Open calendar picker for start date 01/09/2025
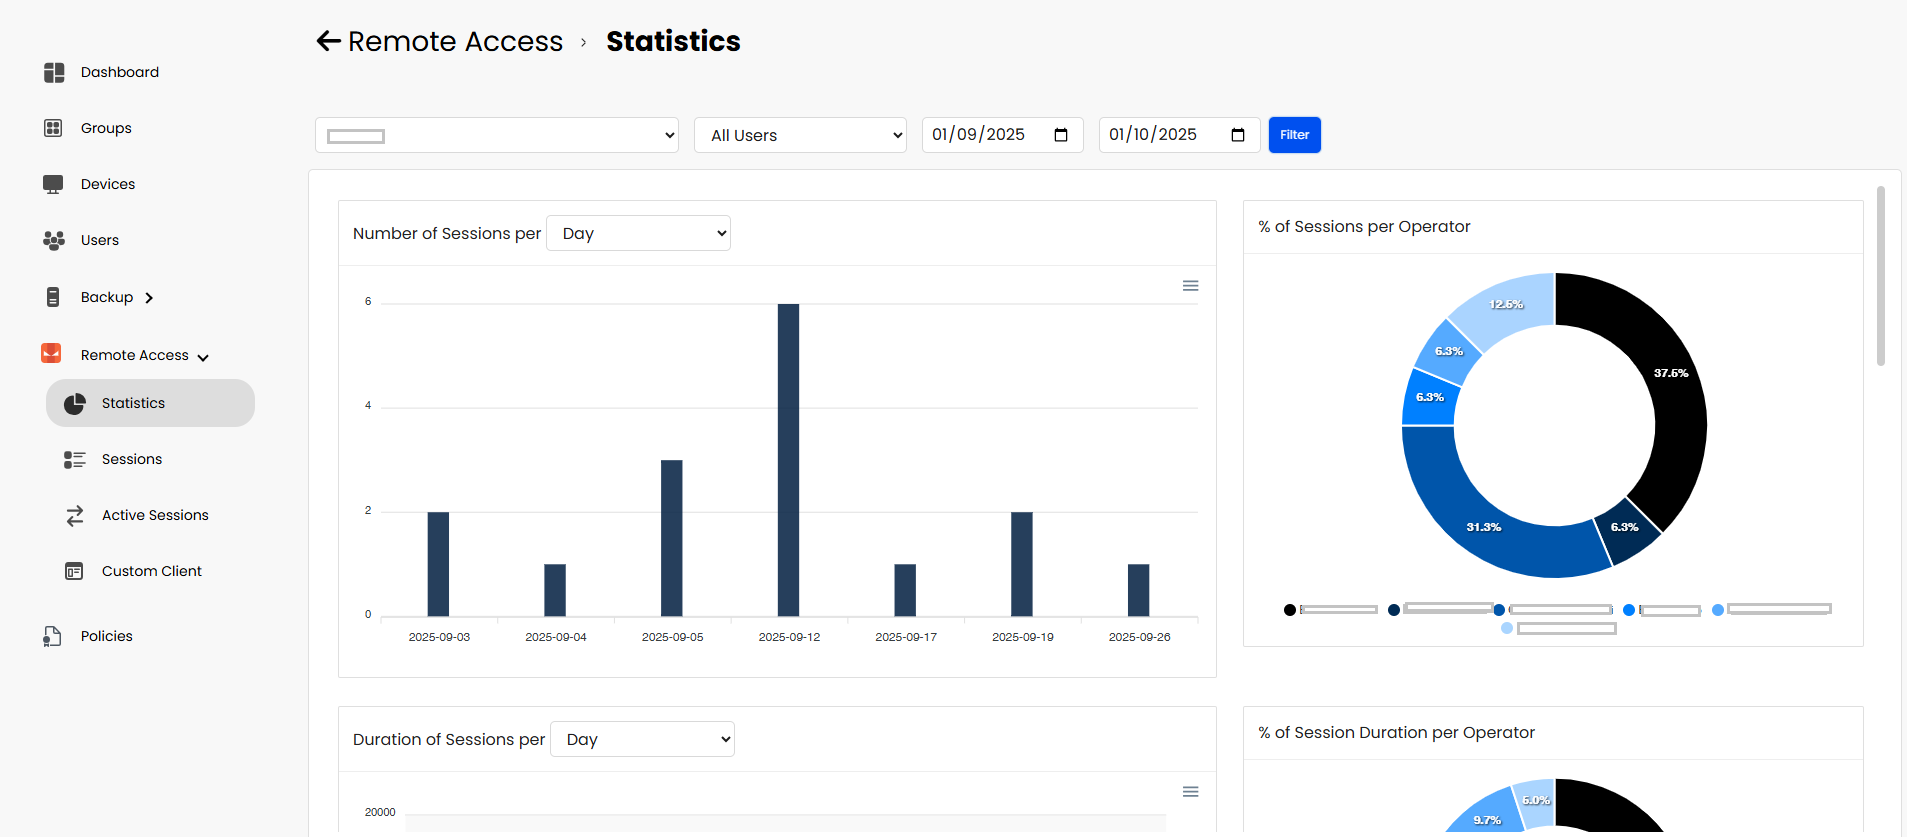 click(1061, 135)
